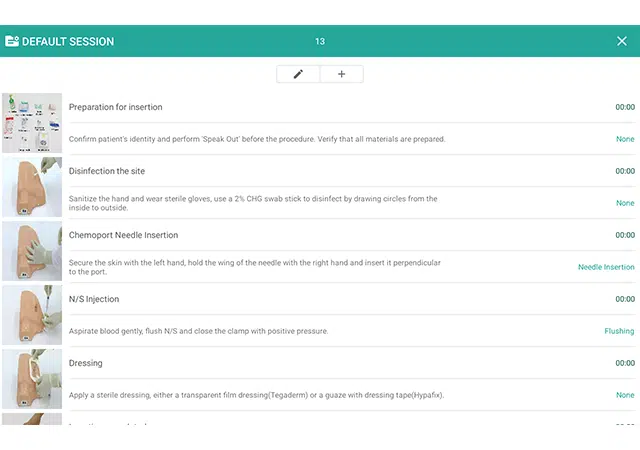The width and height of the screenshot is (640, 450).
Task: Click session number 13 in header
Action: coord(320,41)
